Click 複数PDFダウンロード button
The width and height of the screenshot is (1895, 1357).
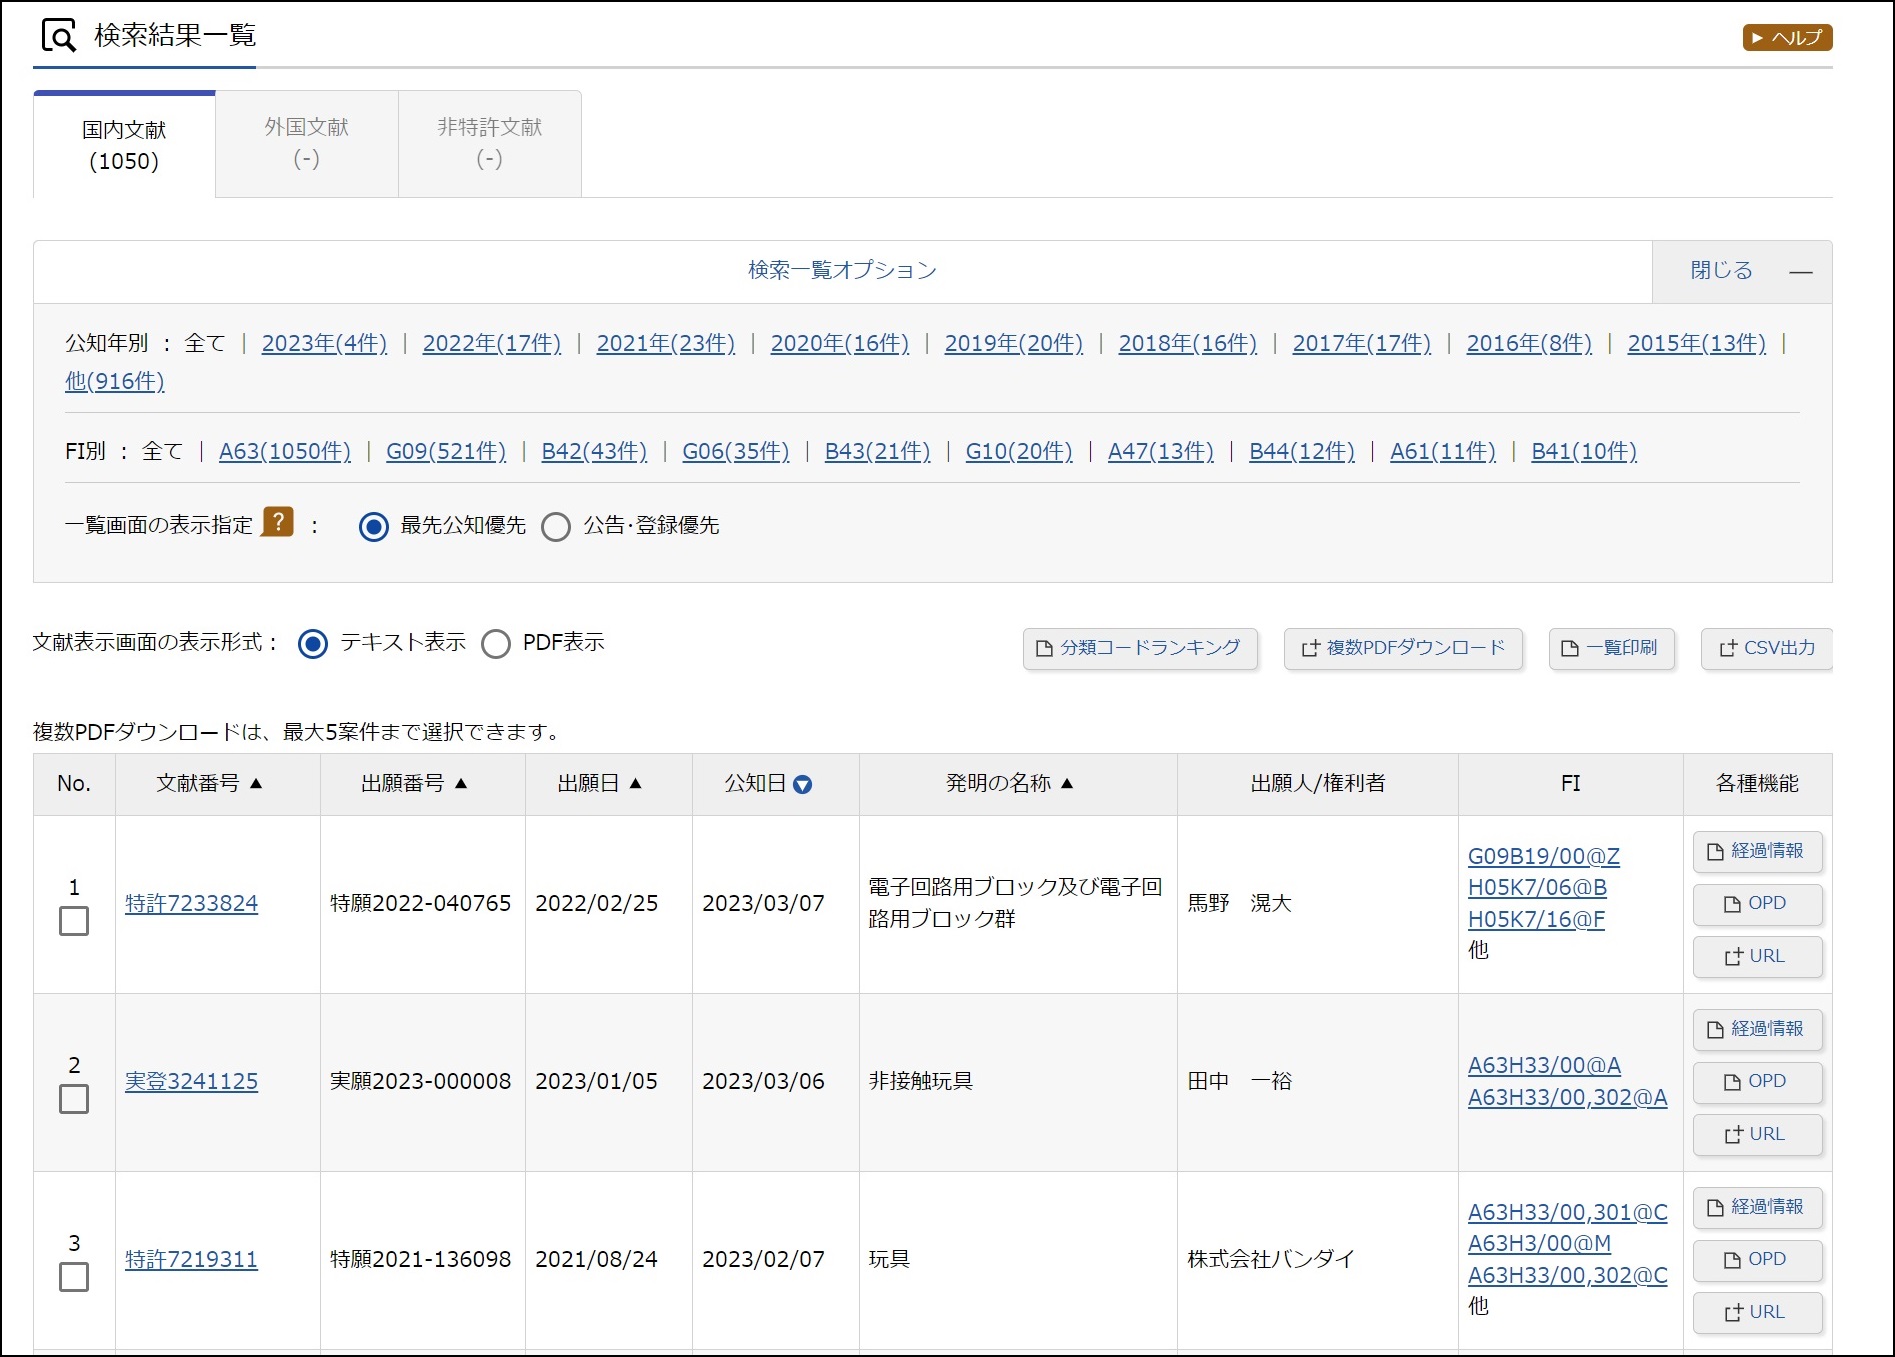1402,648
